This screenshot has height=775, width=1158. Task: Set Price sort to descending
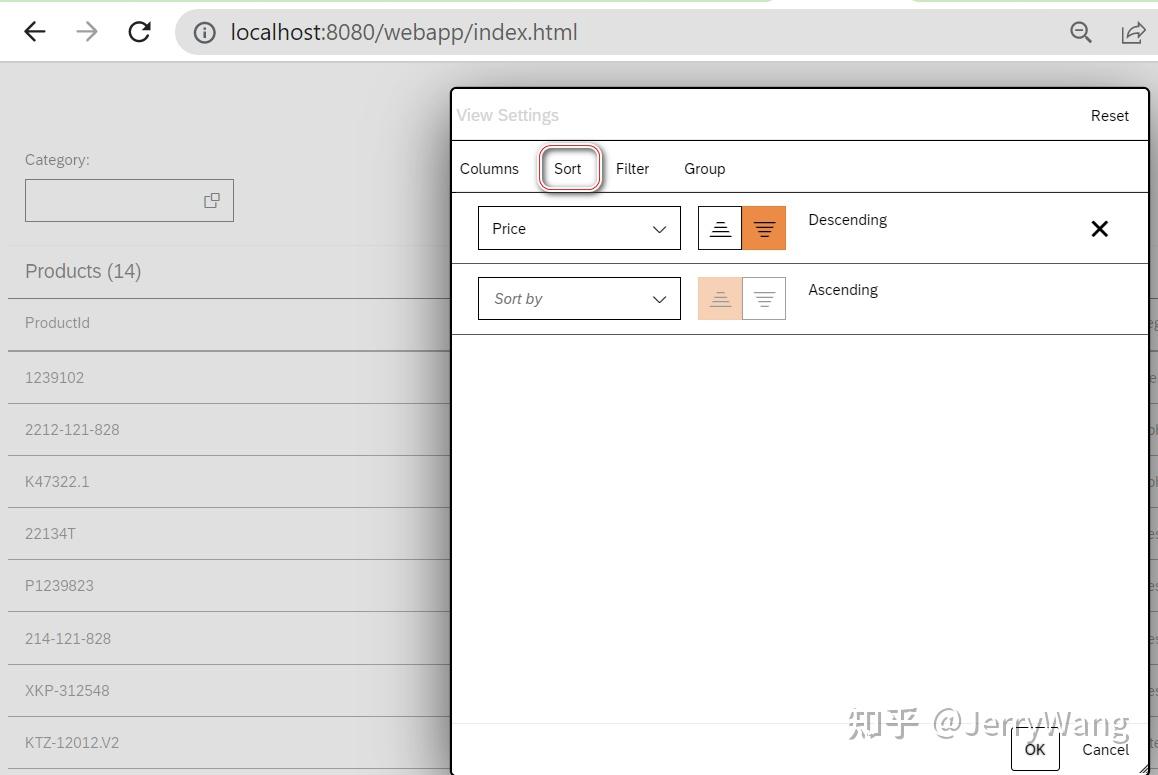pyautogui.click(x=764, y=228)
